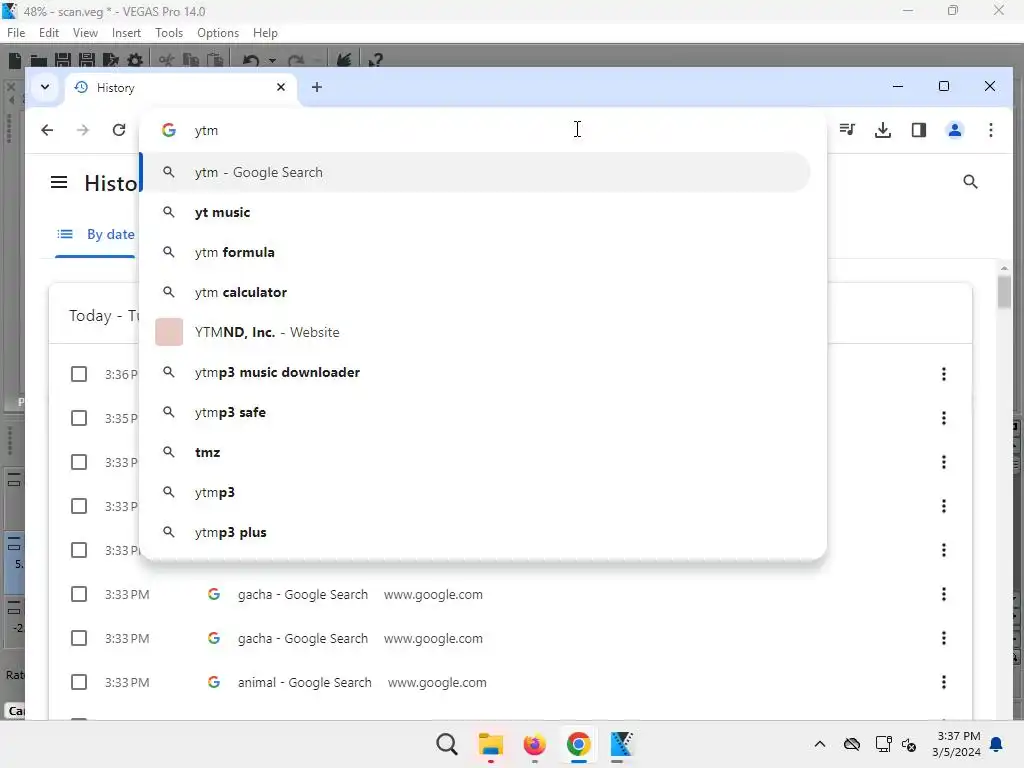Viewport: 1024px width, 768px height.
Task: Click the Render As icon in VEGAS toolbar
Action: click(x=111, y=60)
